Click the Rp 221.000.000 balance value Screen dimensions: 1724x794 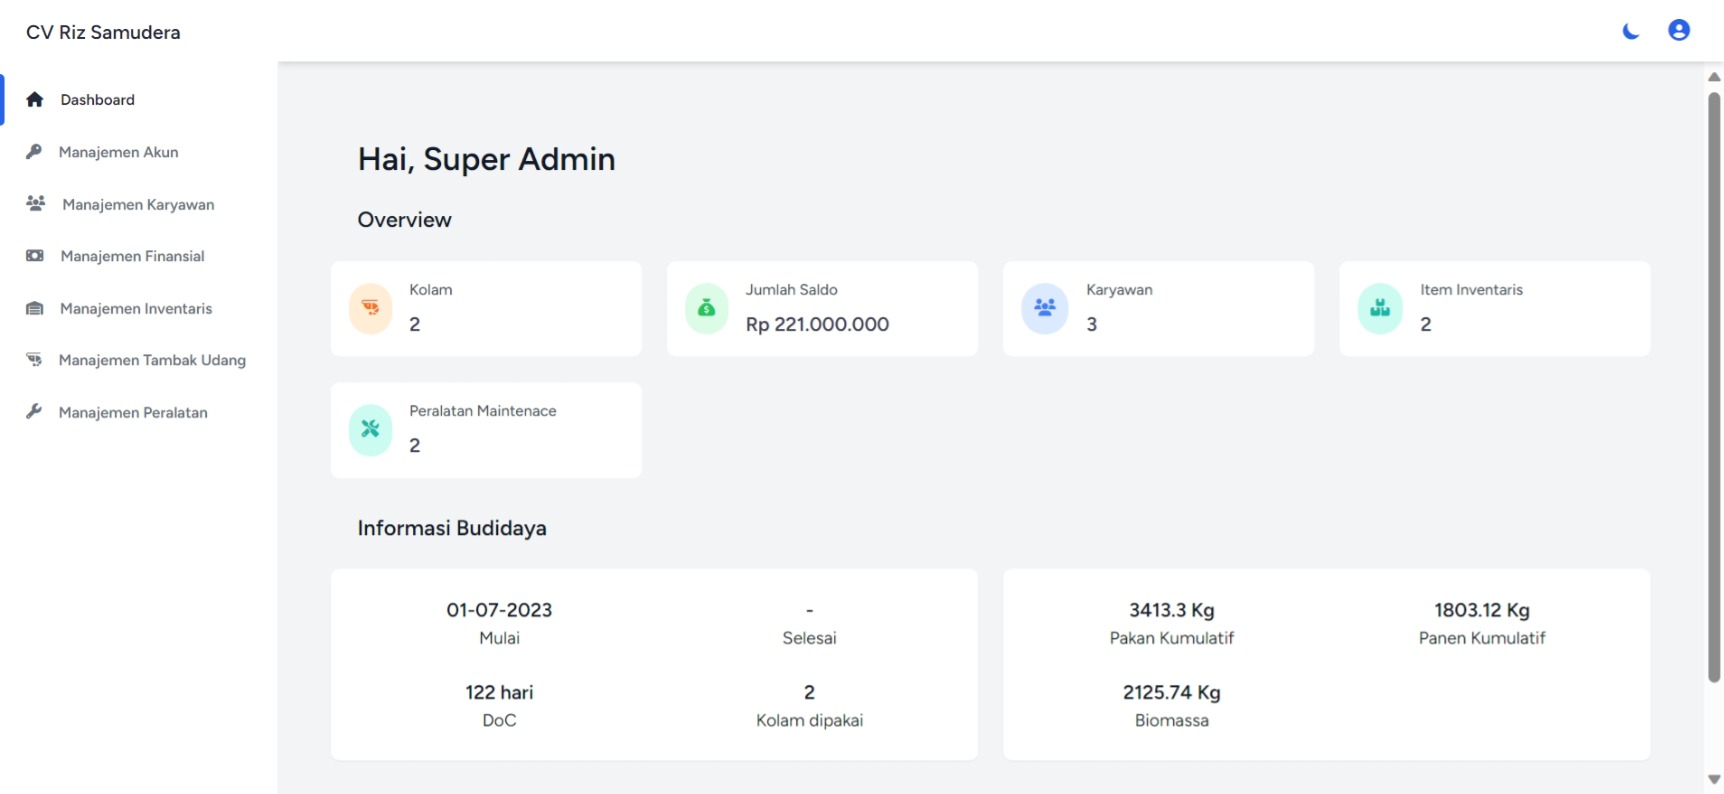pyautogui.click(x=817, y=324)
